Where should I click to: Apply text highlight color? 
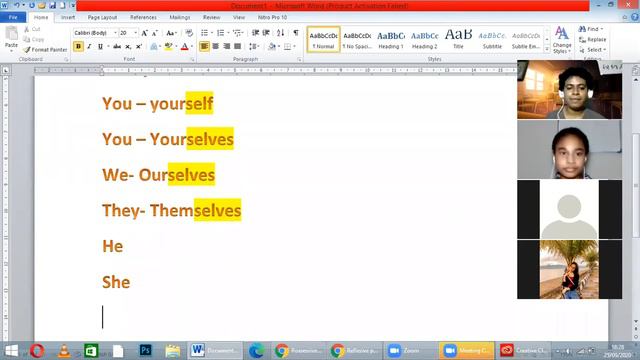tap(168, 46)
